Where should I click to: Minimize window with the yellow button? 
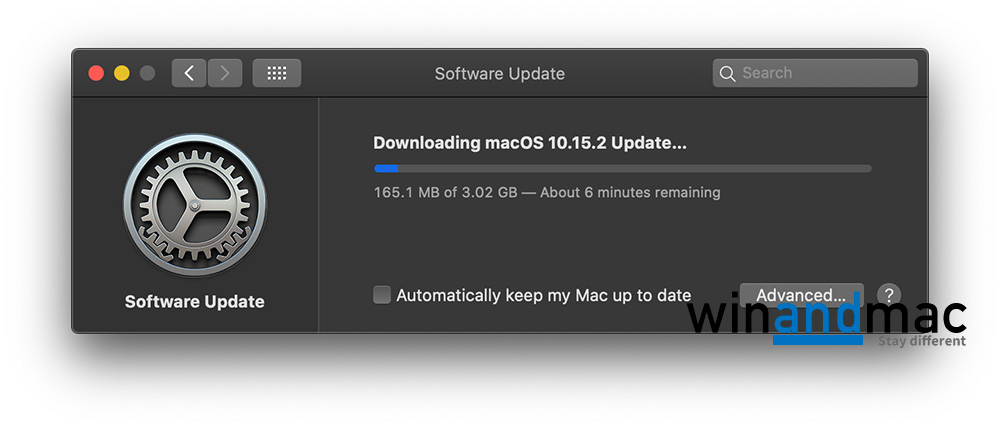[x=122, y=73]
